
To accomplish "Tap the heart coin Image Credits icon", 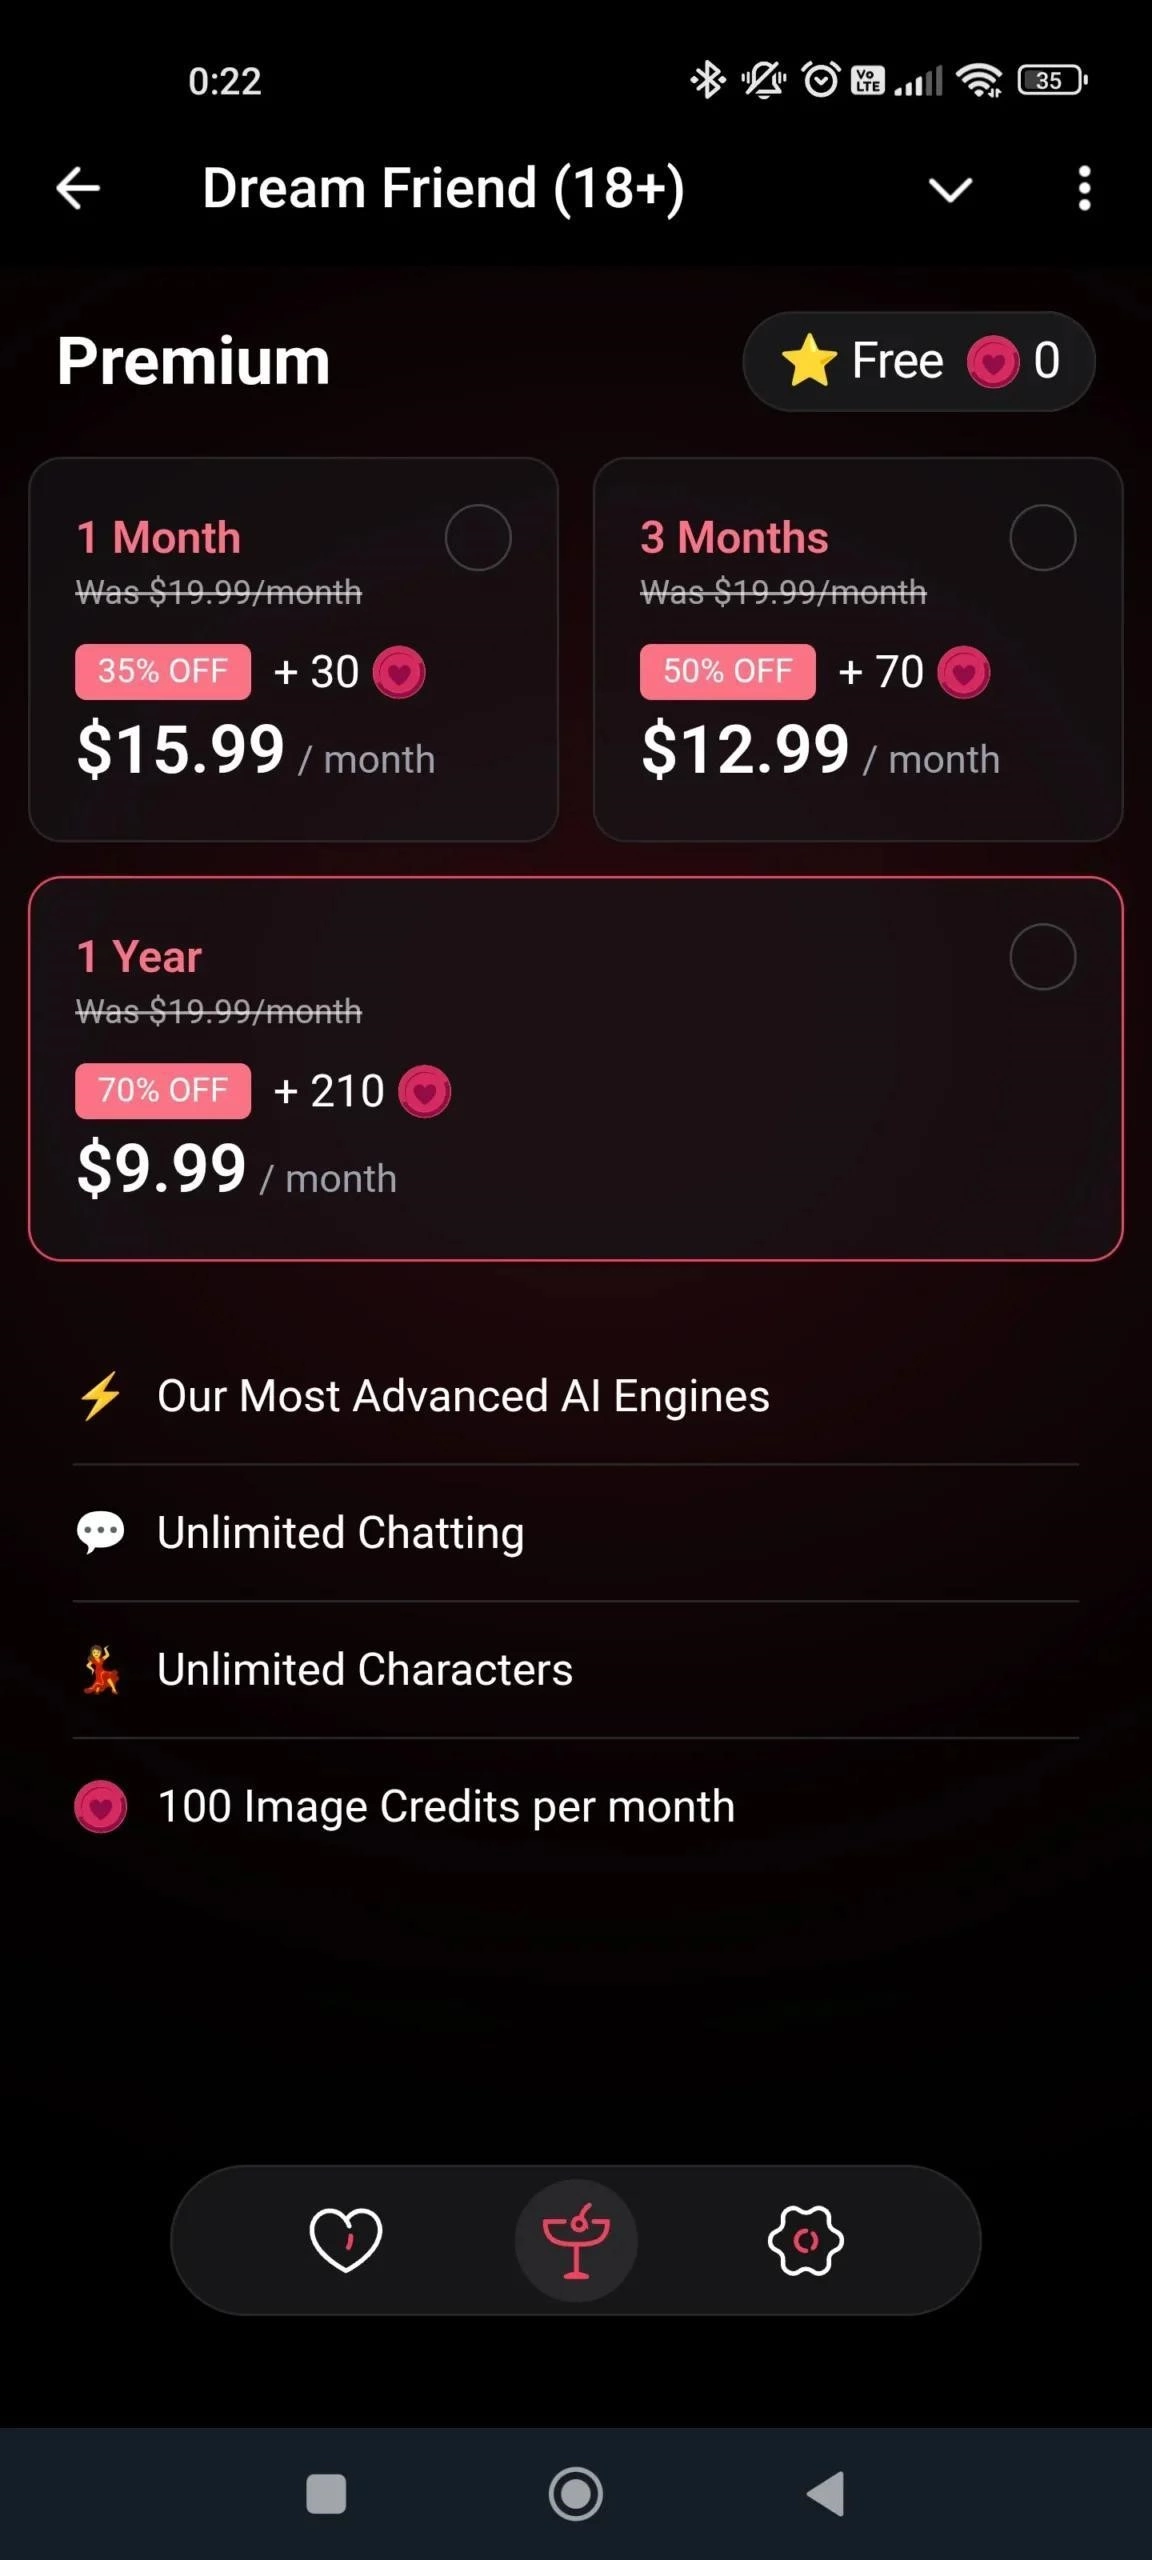I will click(x=101, y=1807).
